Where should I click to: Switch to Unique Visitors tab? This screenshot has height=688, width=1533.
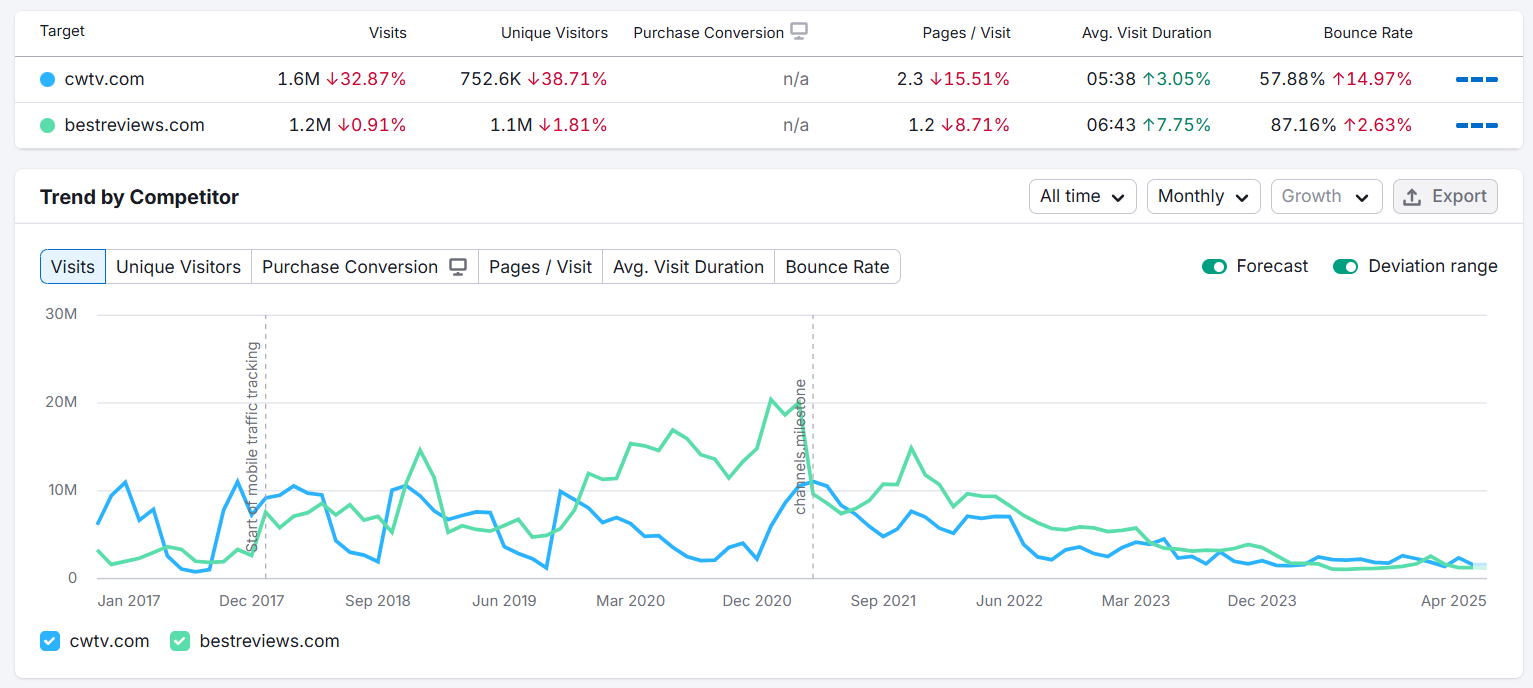point(178,267)
